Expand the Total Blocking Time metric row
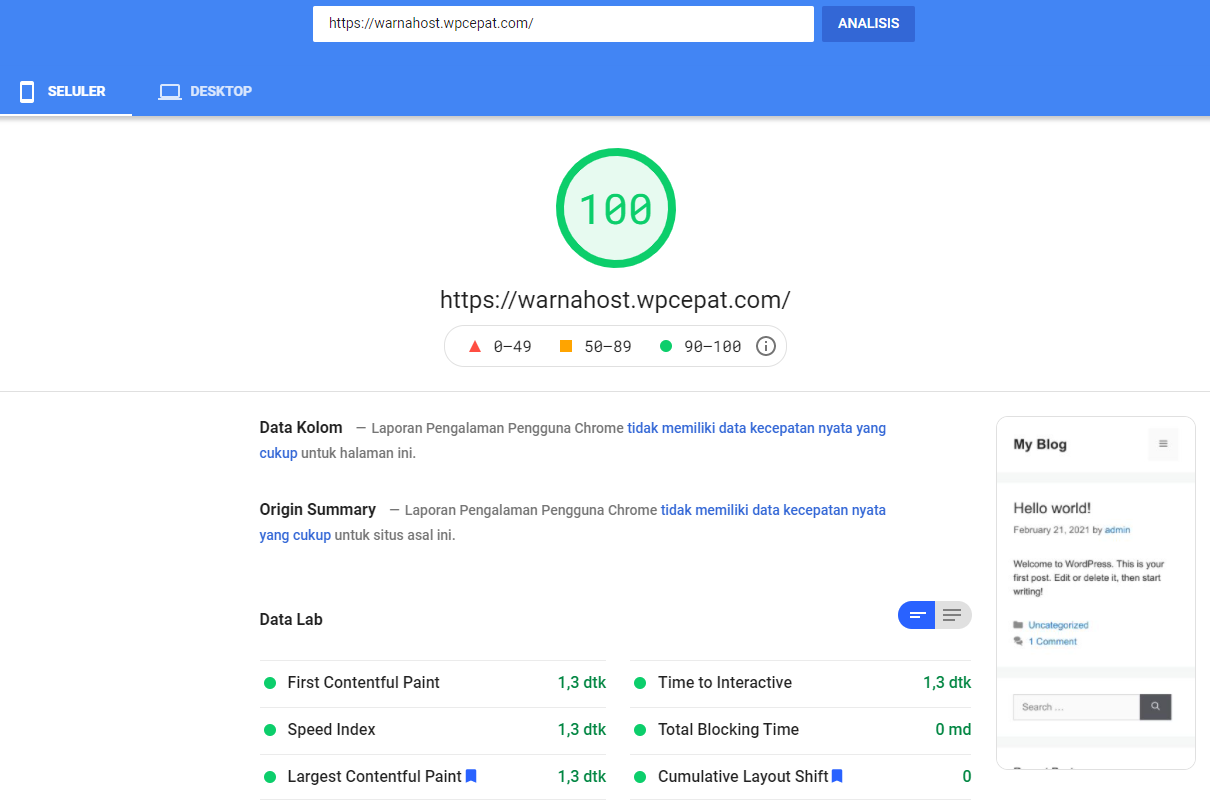The image size is (1210, 808). pyautogui.click(x=800, y=730)
